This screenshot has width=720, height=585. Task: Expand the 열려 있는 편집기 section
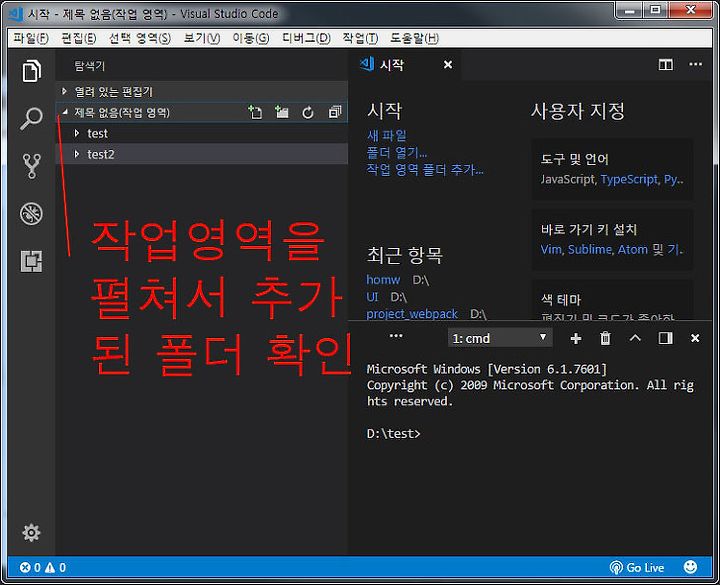(x=202, y=91)
